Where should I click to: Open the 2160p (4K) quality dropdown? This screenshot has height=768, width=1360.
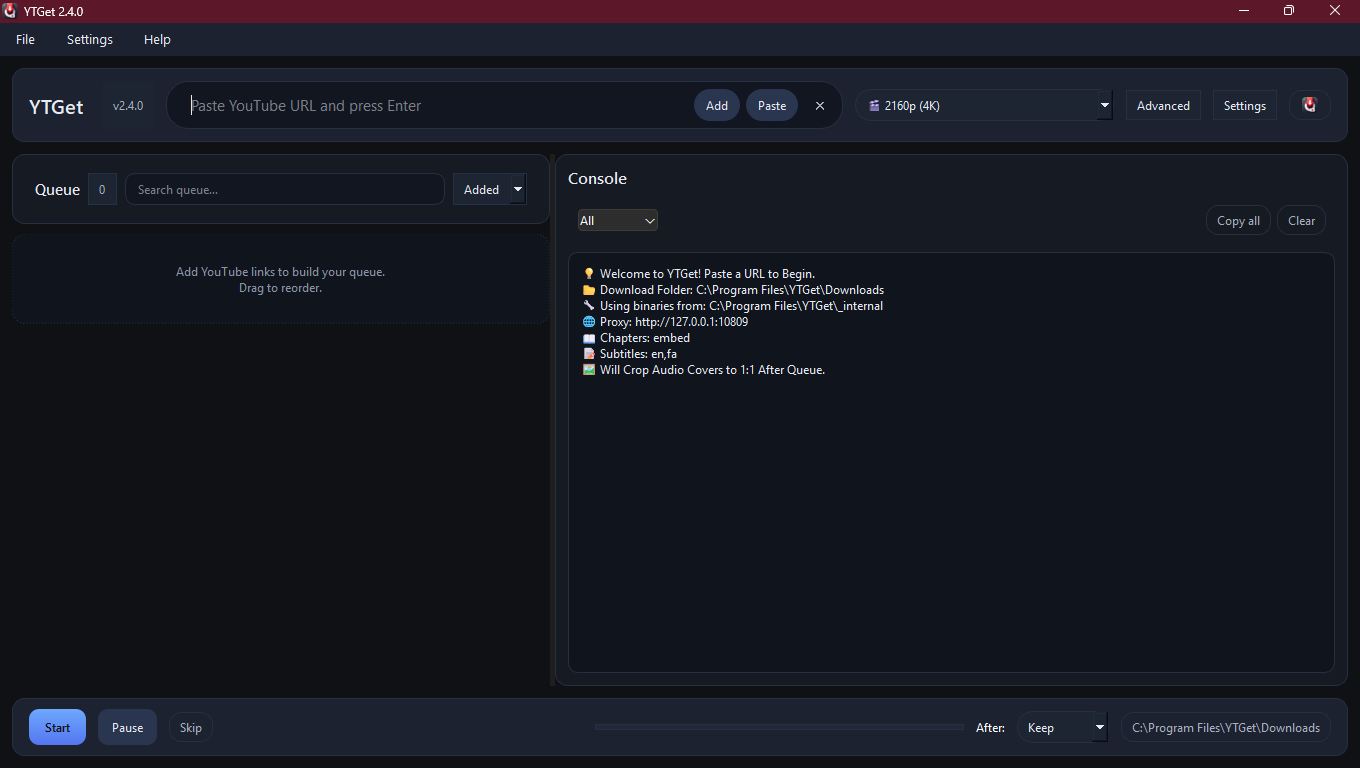(x=984, y=105)
